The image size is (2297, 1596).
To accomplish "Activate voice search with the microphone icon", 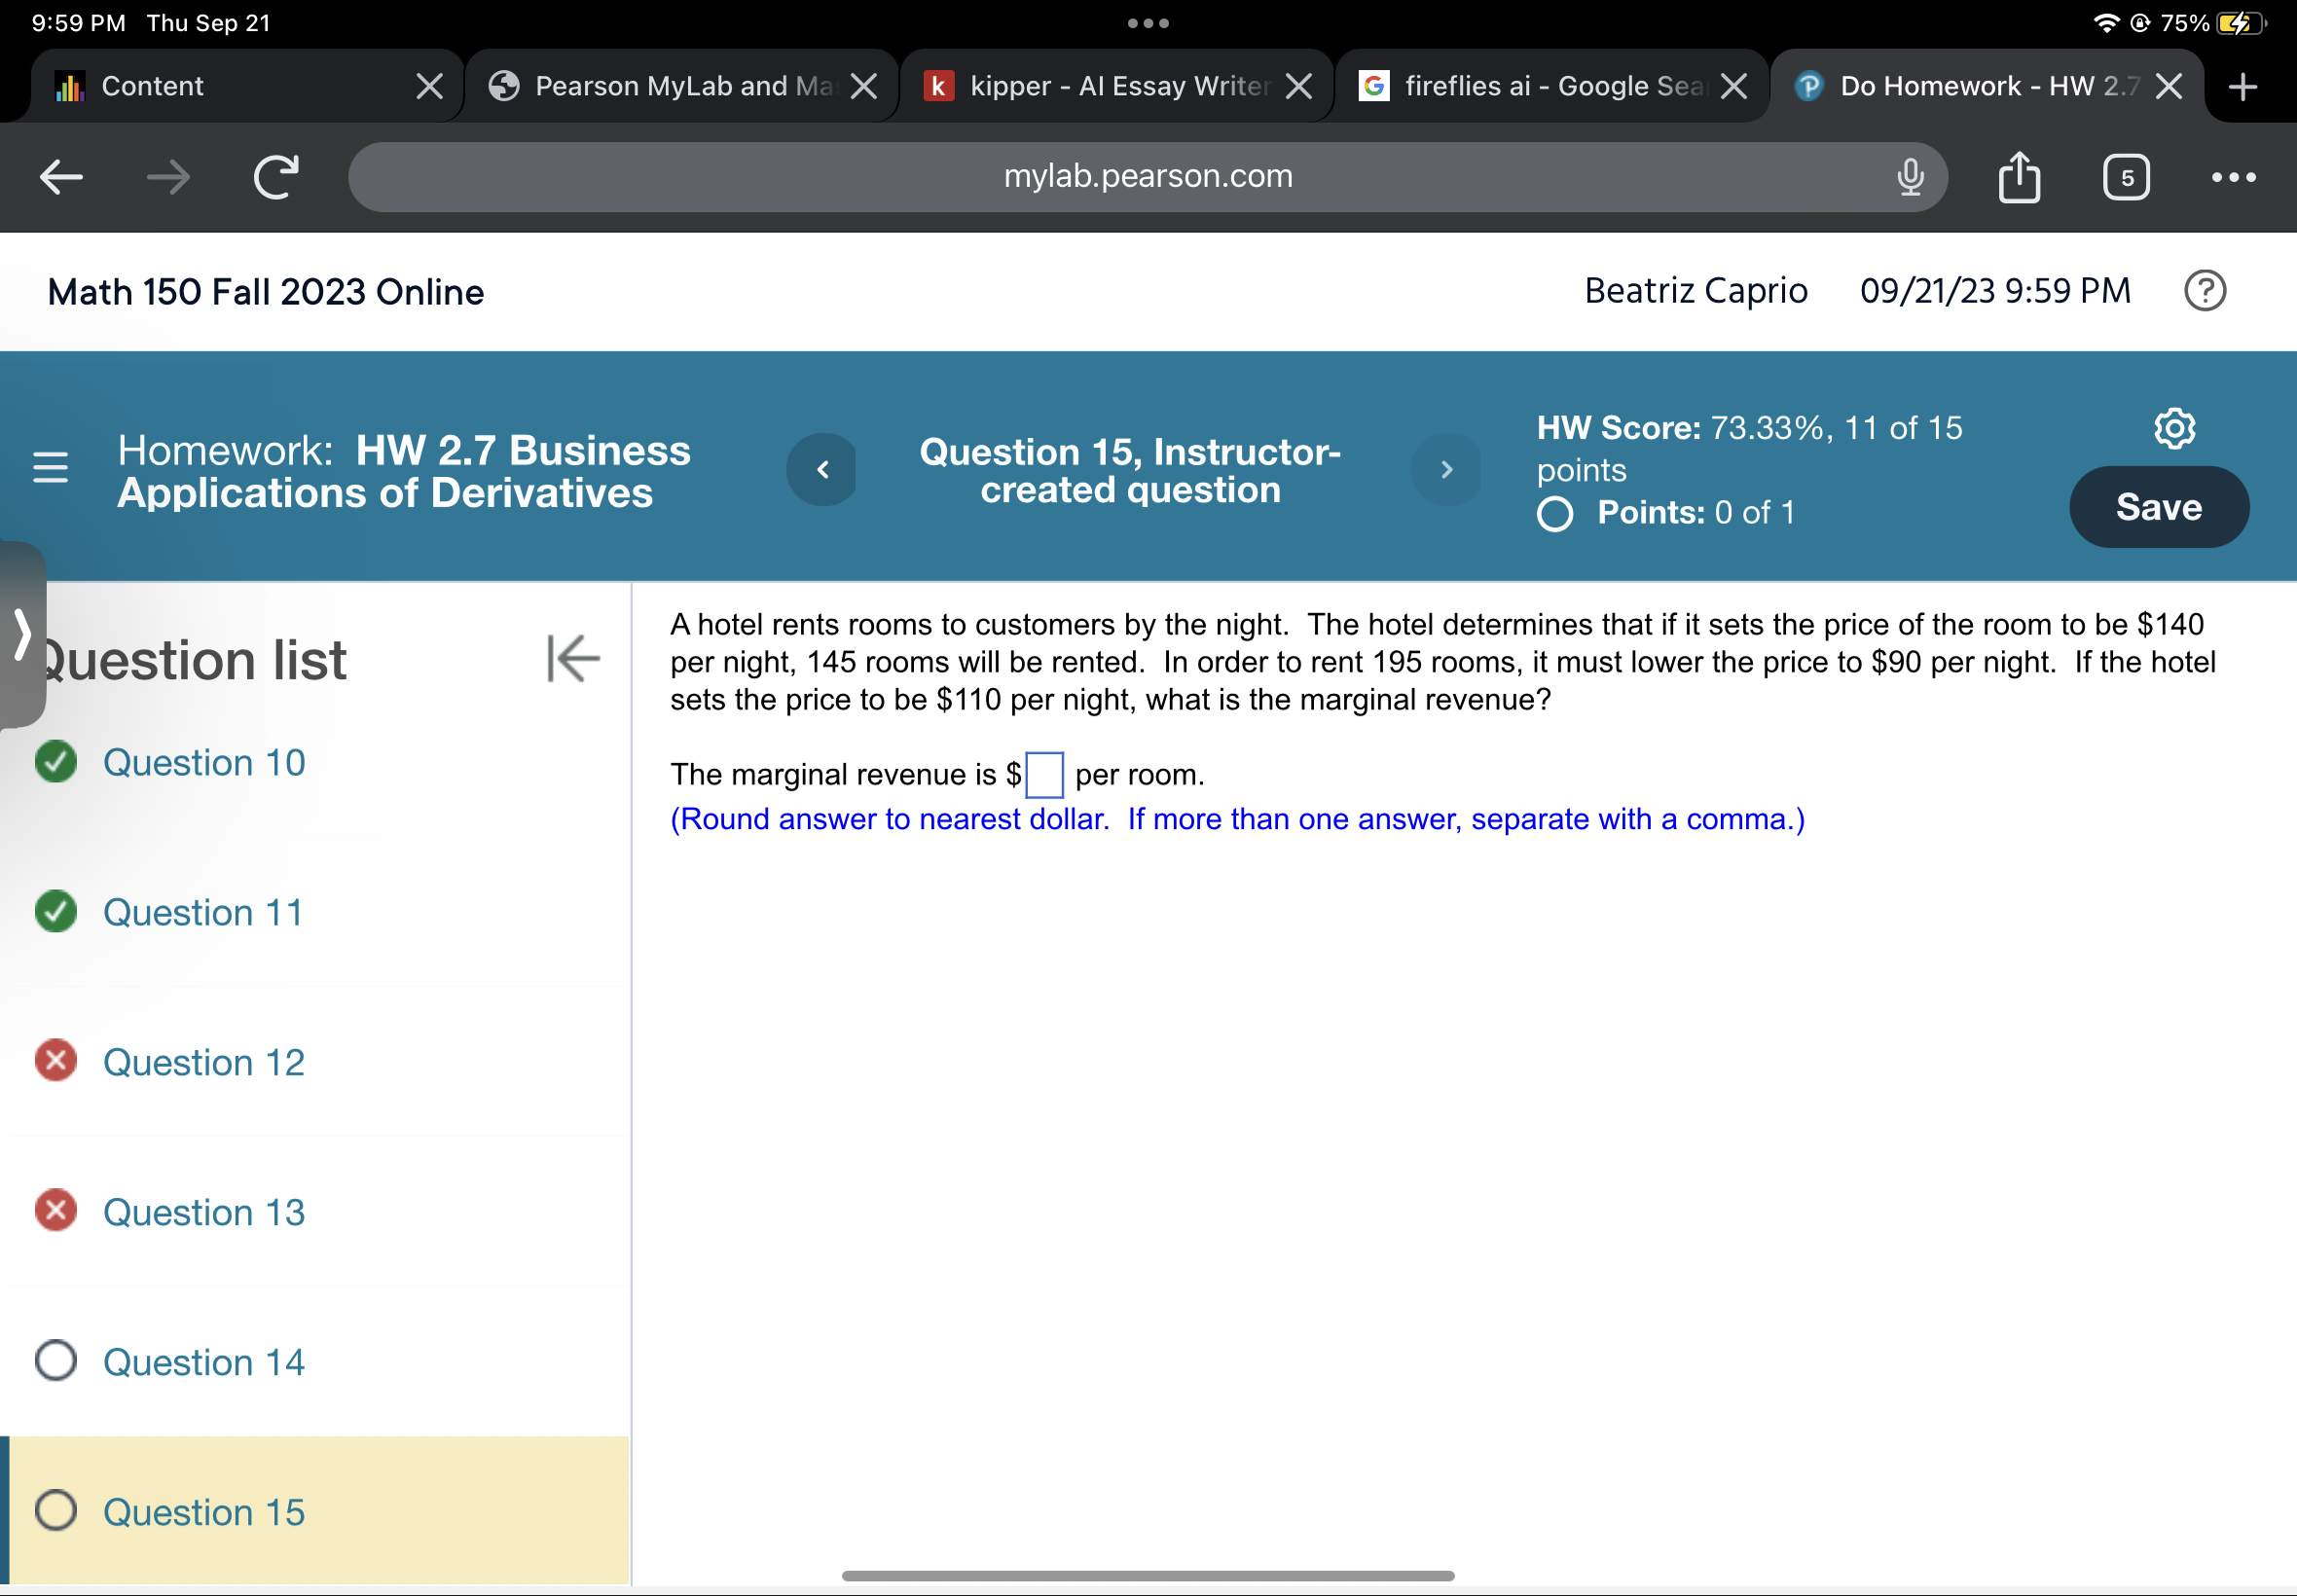I will pyautogui.click(x=1908, y=177).
